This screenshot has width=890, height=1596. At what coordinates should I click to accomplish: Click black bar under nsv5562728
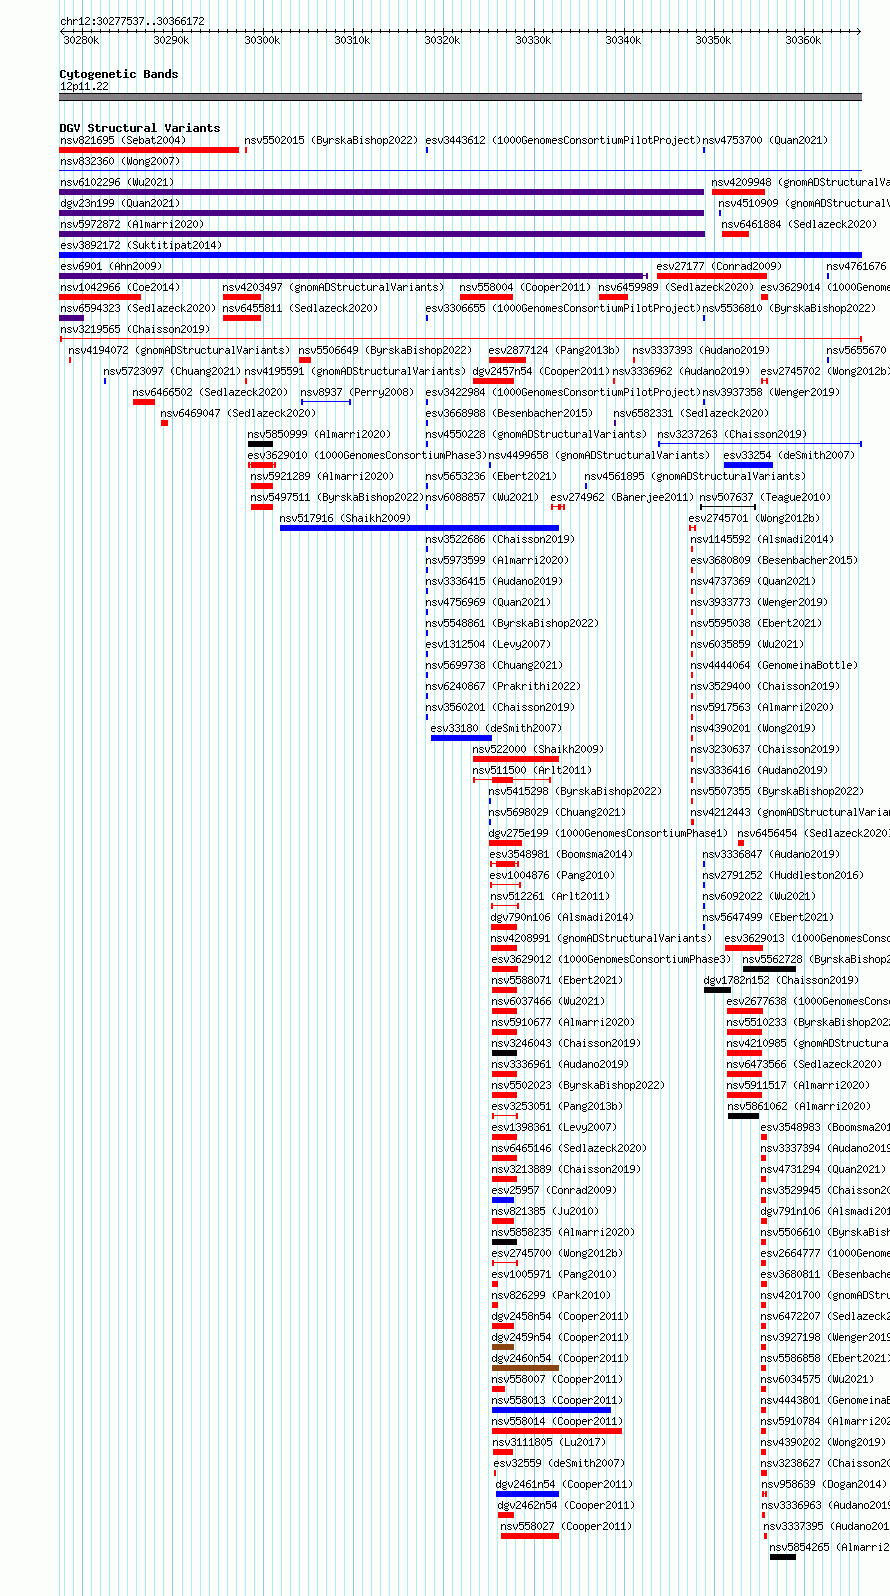pos(770,969)
